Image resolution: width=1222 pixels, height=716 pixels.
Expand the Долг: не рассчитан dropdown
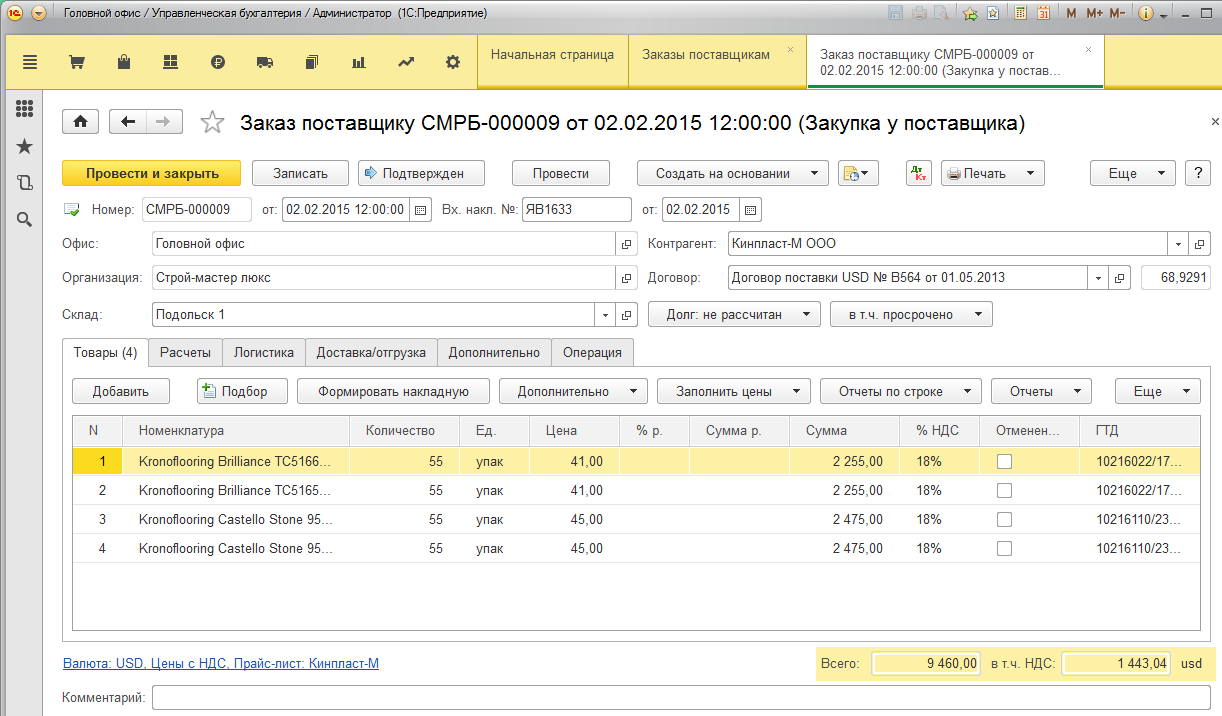click(735, 314)
